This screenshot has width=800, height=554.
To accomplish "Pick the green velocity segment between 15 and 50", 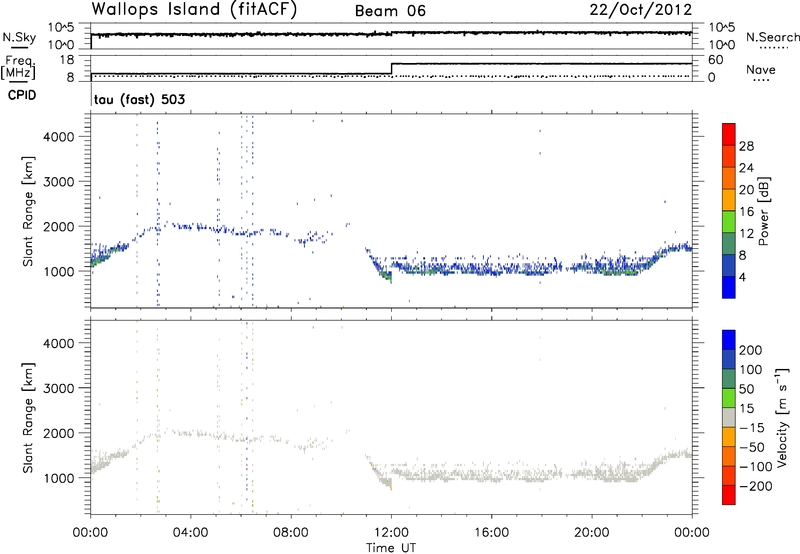I will [729, 398].
